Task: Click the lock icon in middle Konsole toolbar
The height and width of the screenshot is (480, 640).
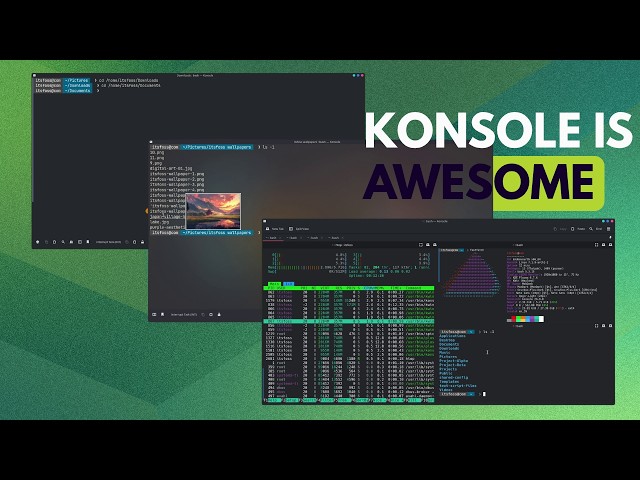Action: 219,315
